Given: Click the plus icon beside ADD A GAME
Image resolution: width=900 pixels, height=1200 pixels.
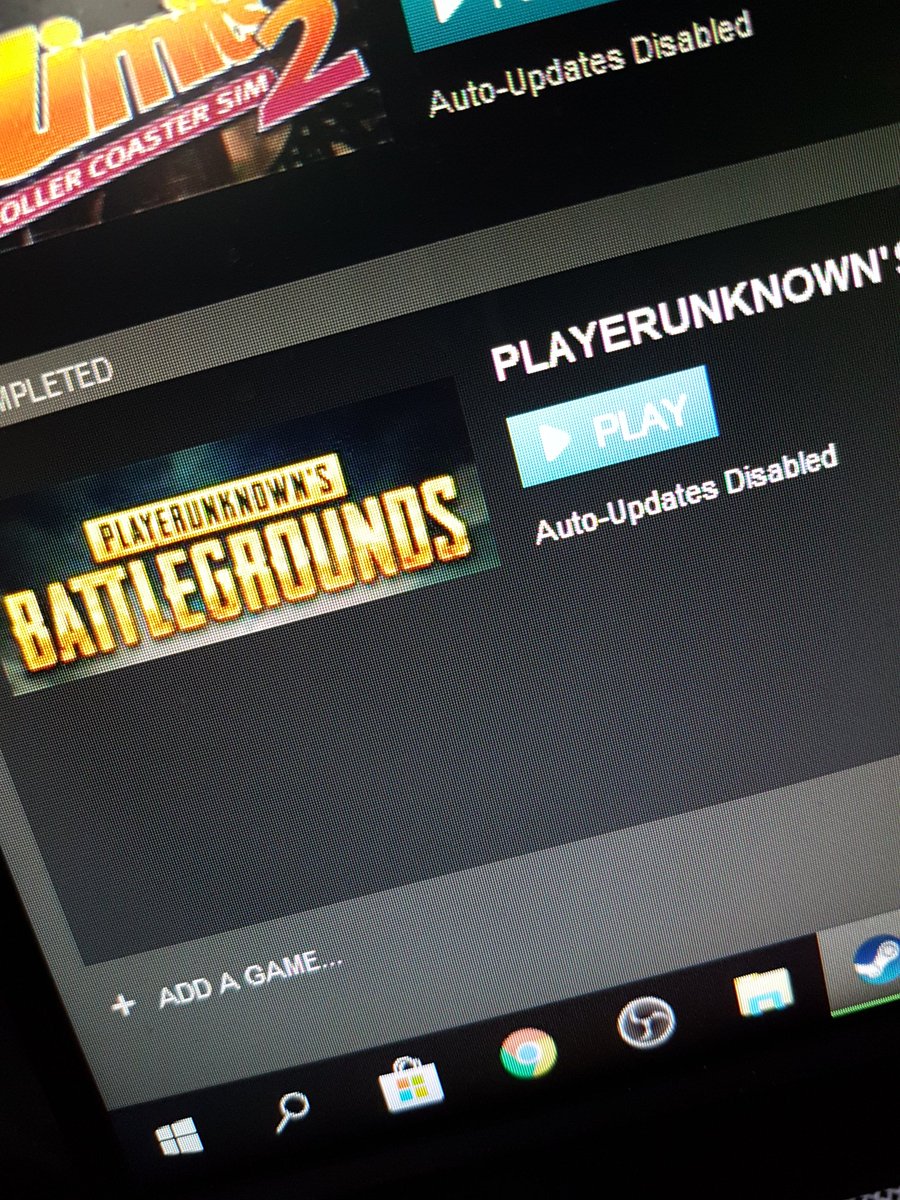Looking at the screenshot, I should [124, 1005].
